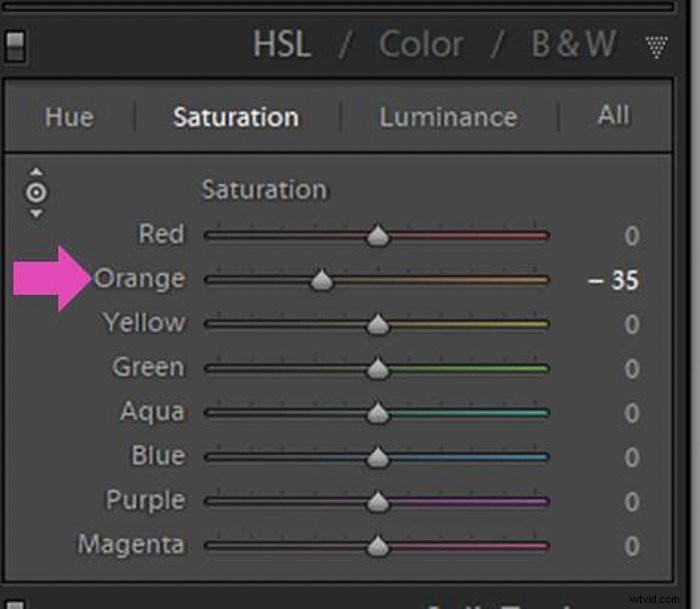Click the Purple saturation slider handle
This screenshot has width=700, height=609.
(378, 502)
